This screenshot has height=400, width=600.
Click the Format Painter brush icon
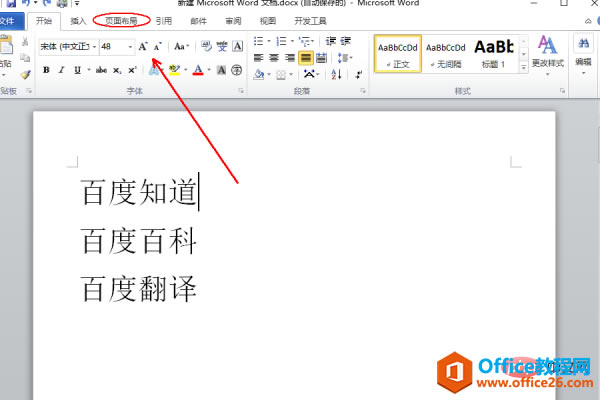(25, 74)
